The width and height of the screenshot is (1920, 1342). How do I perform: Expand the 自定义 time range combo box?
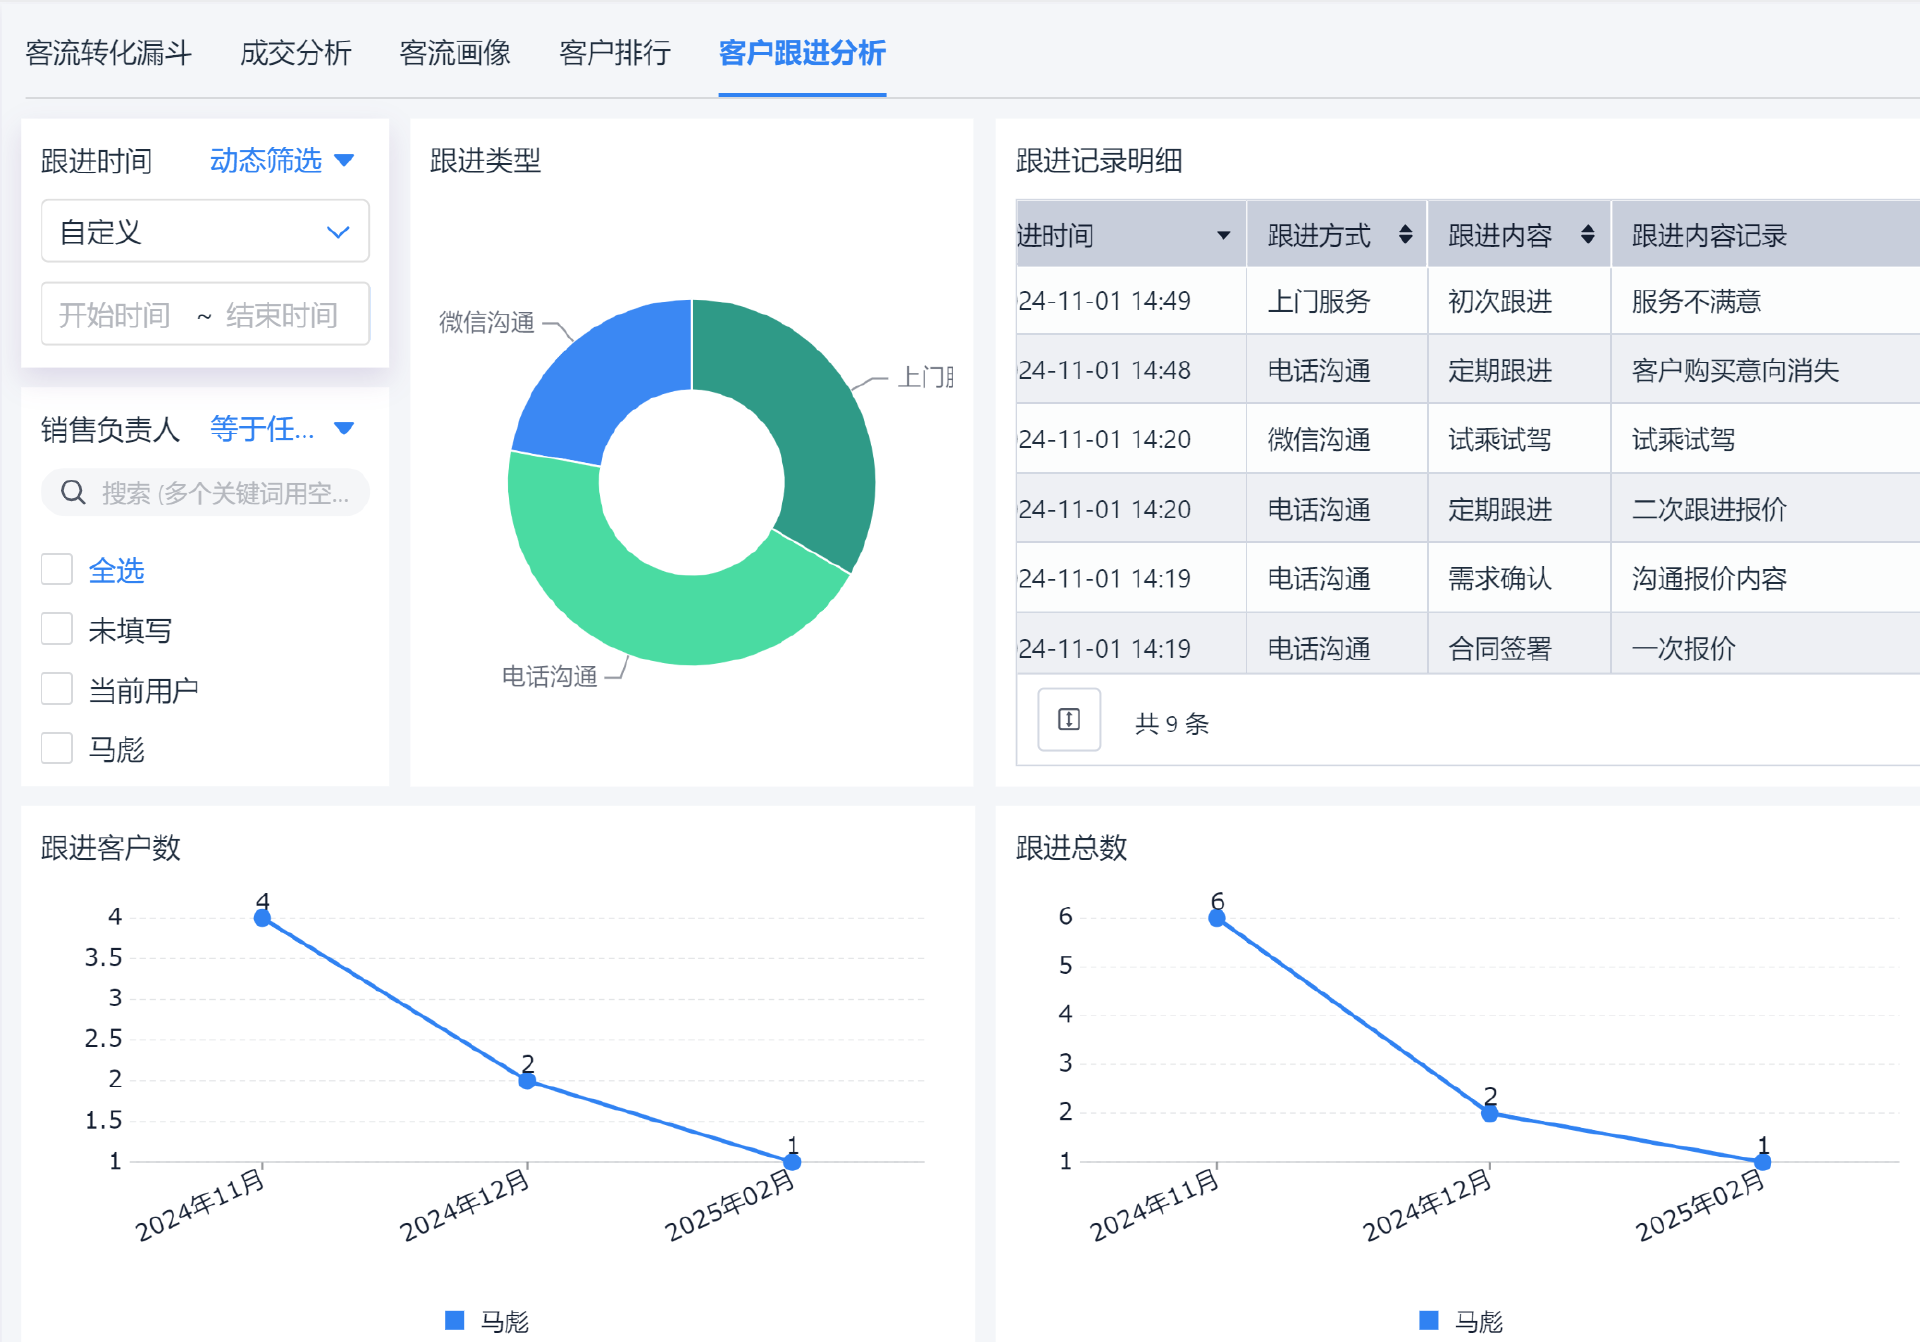click(x=205, y=232)
